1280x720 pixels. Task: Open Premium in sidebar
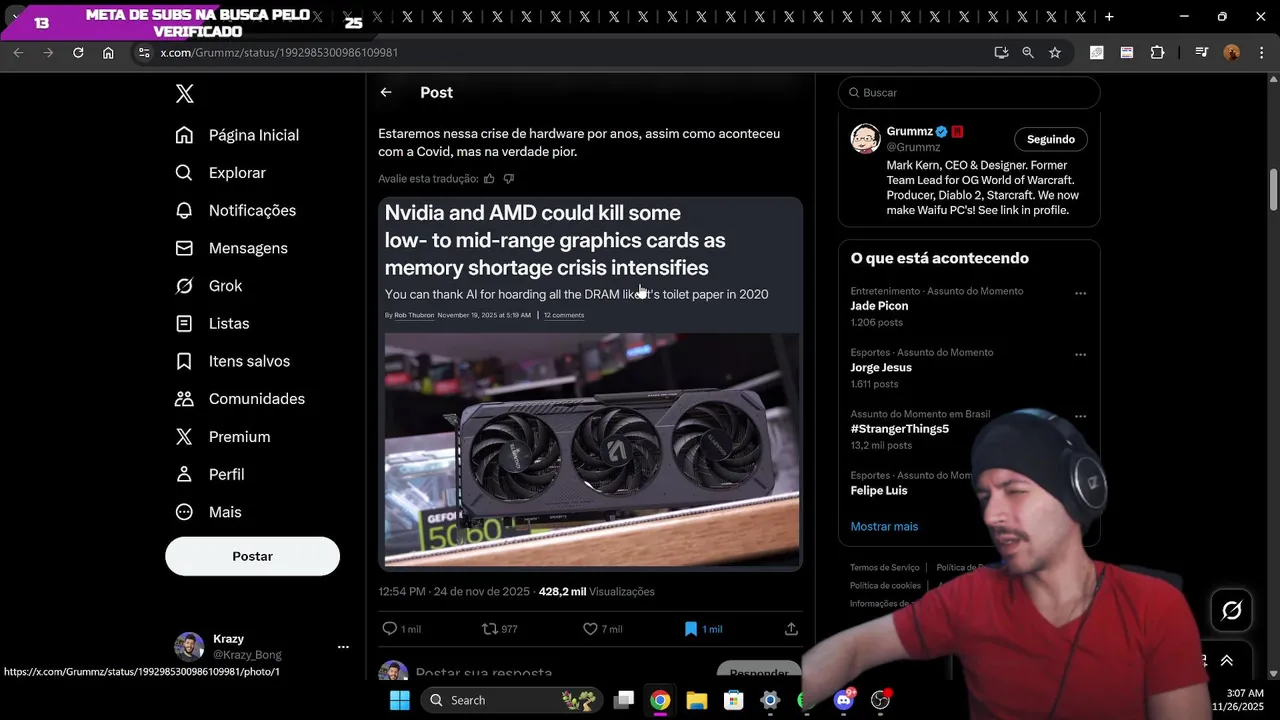click(x=222, y=437)
